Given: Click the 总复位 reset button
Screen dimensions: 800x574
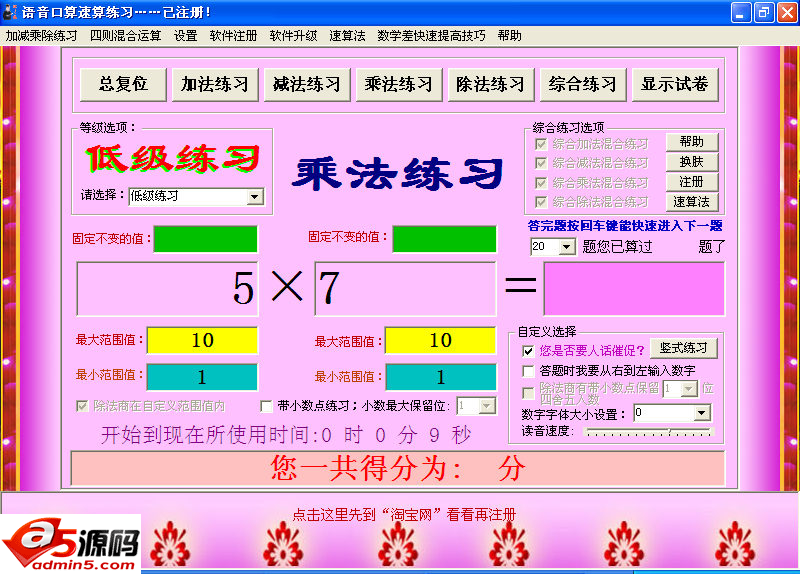Looking at the screenshot, I should [123, 84].
